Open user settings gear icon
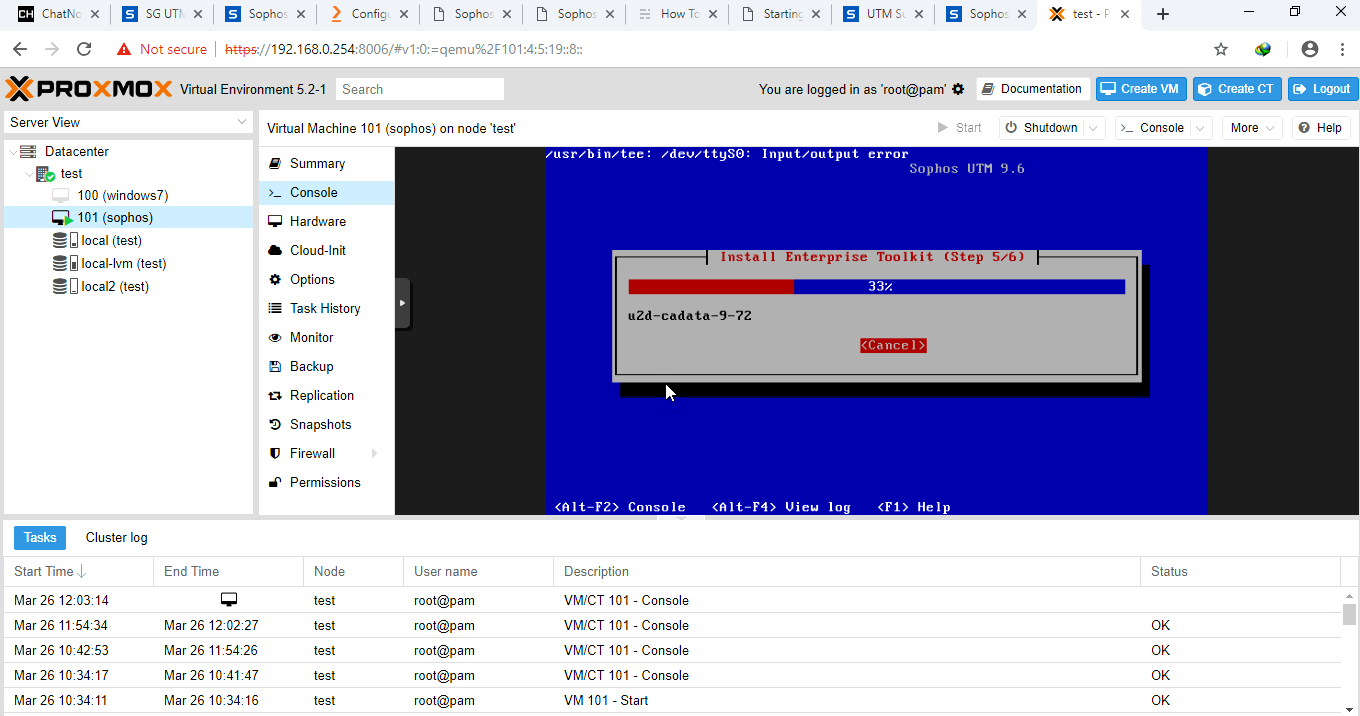Viewport: 1360px width, 716px height. tap(958, 89)
